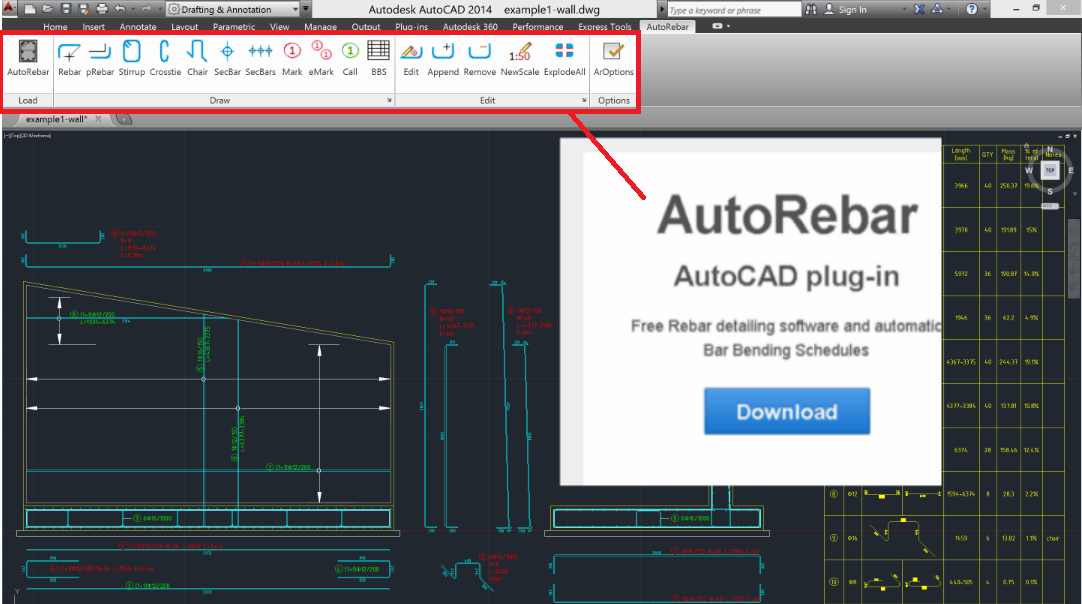Save the drawing with the floppy icon

[x=66, y=9]
